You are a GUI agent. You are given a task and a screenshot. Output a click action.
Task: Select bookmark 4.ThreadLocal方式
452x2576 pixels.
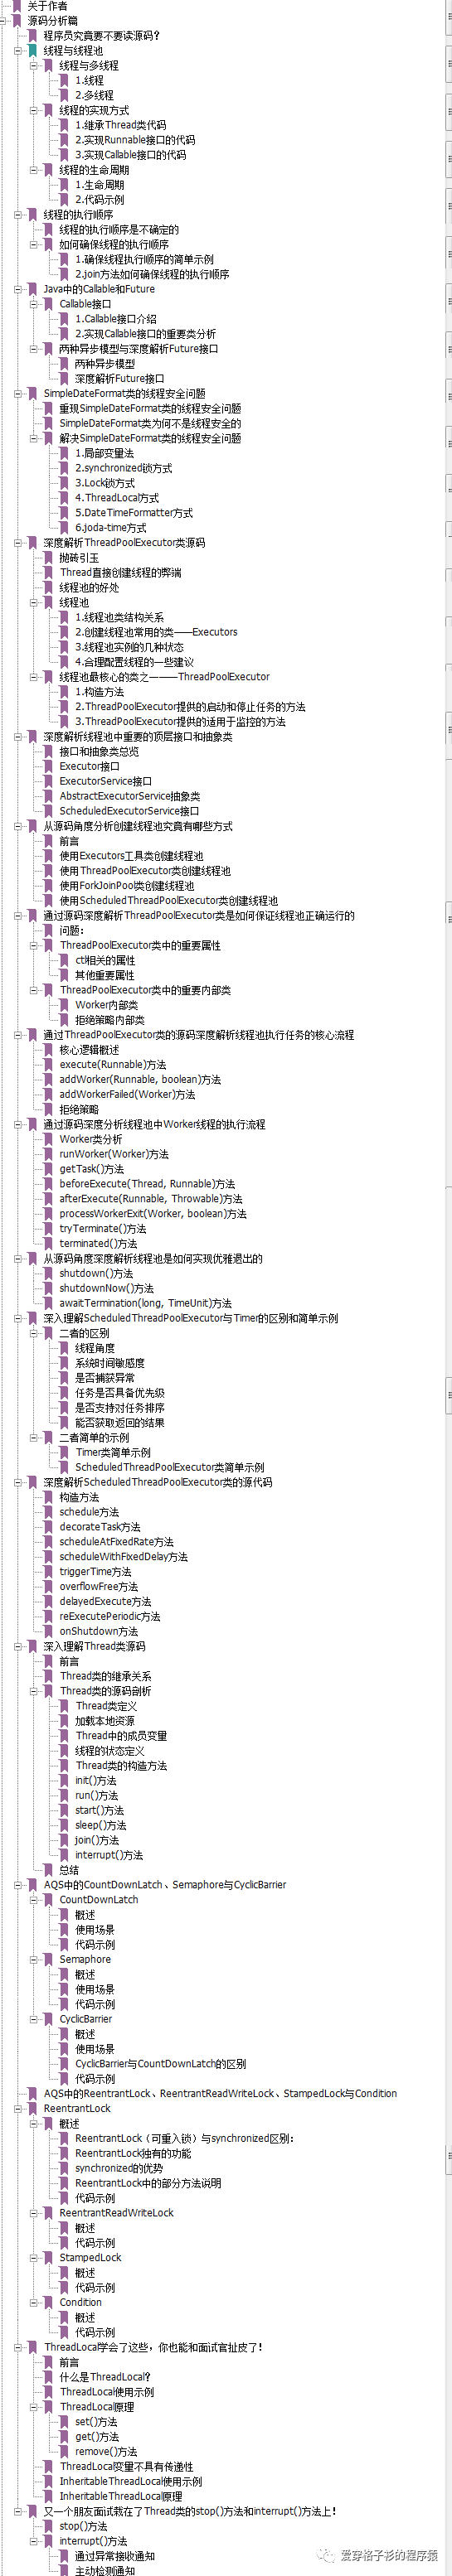[117, 498]
